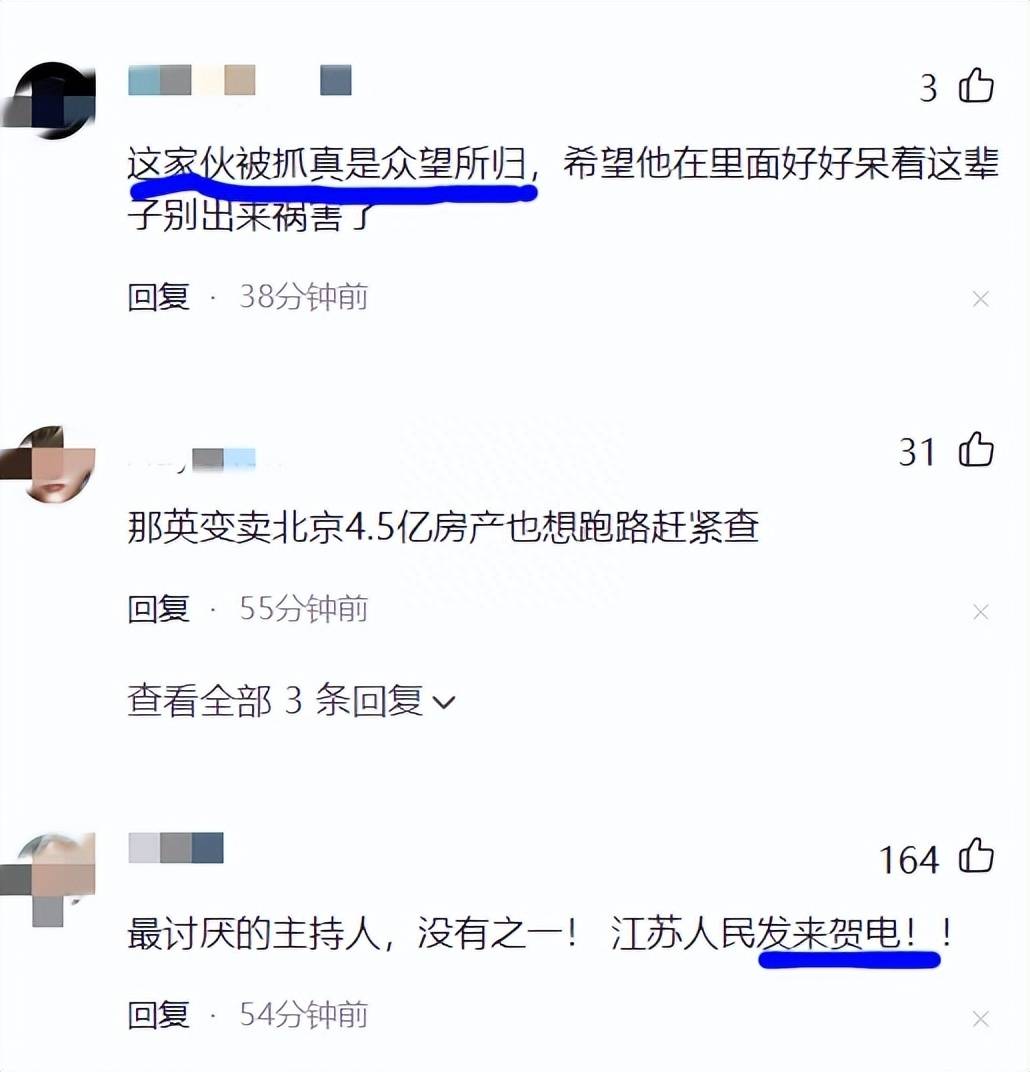Click the chevron next to 条回复
The height and width of the screenshot is (1072, 1030).
444,703
